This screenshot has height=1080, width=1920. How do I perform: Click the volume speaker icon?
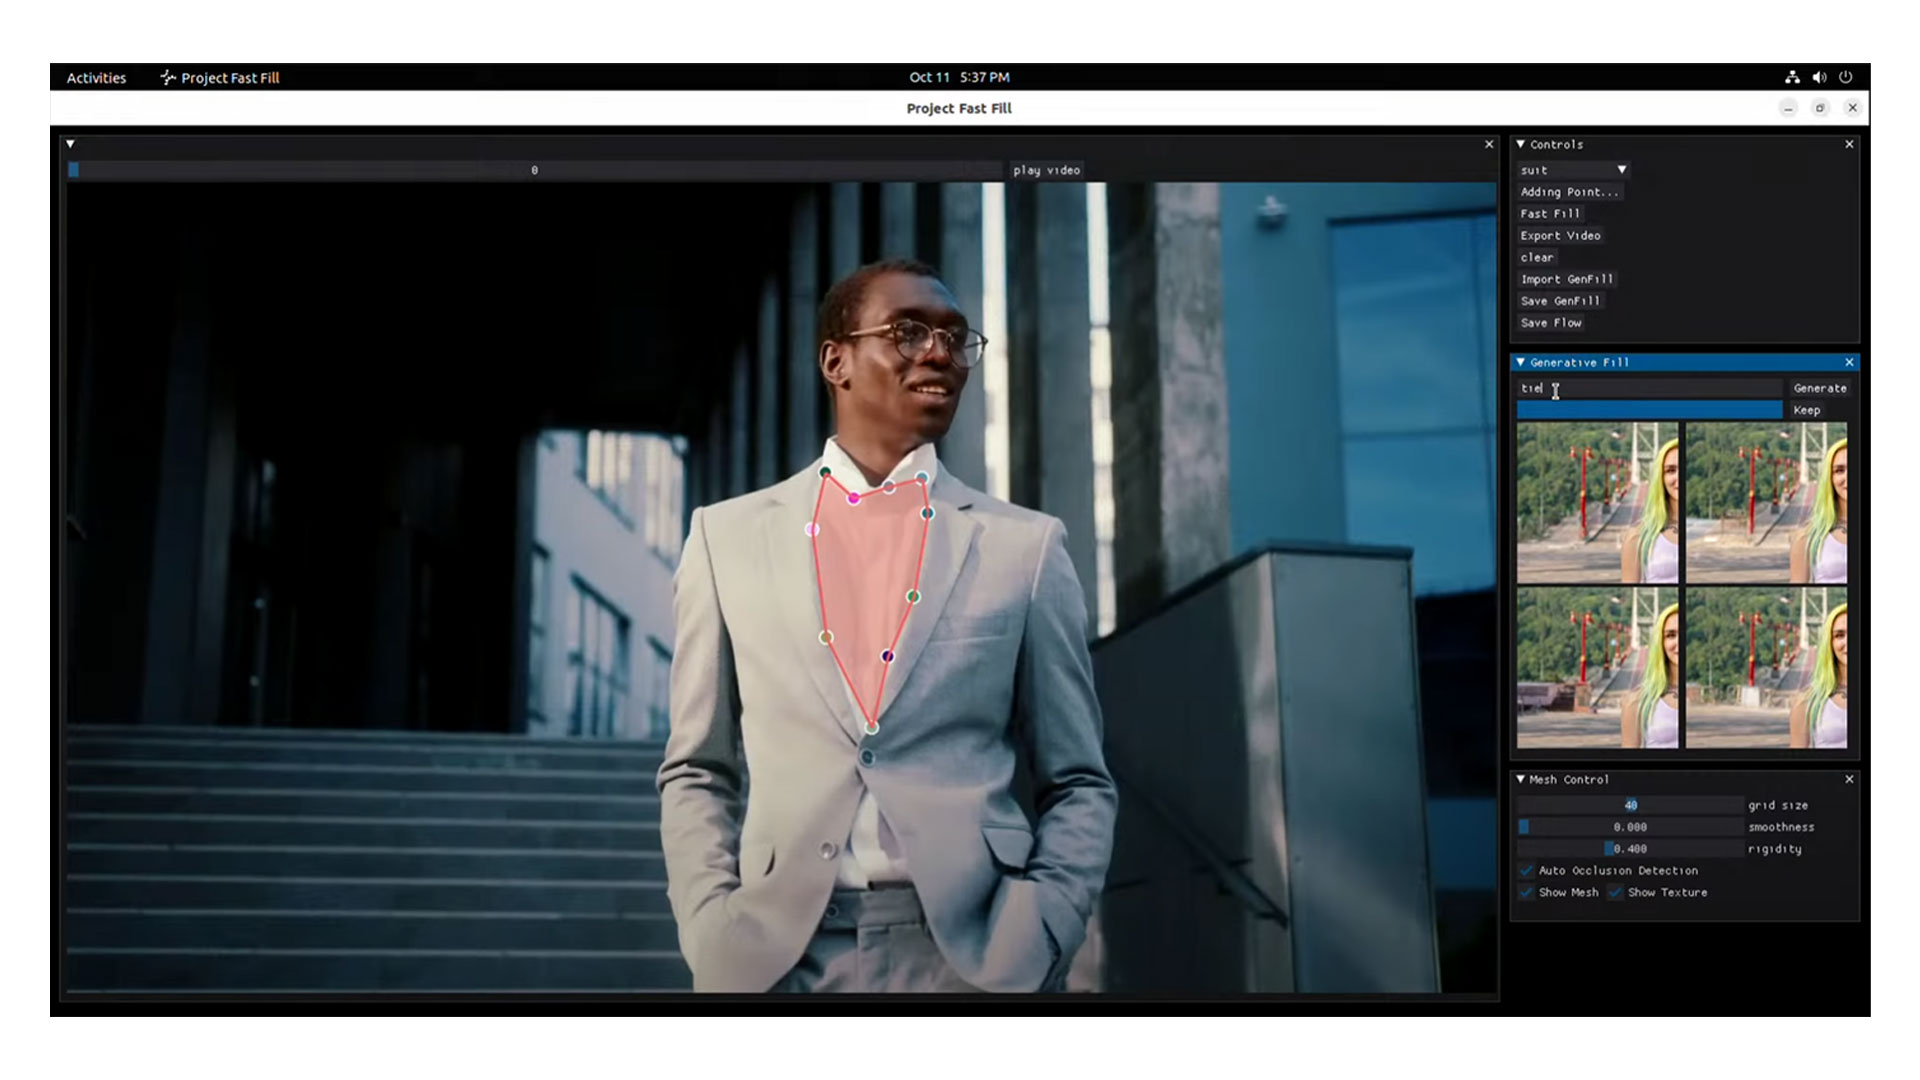click(1819, 77)
